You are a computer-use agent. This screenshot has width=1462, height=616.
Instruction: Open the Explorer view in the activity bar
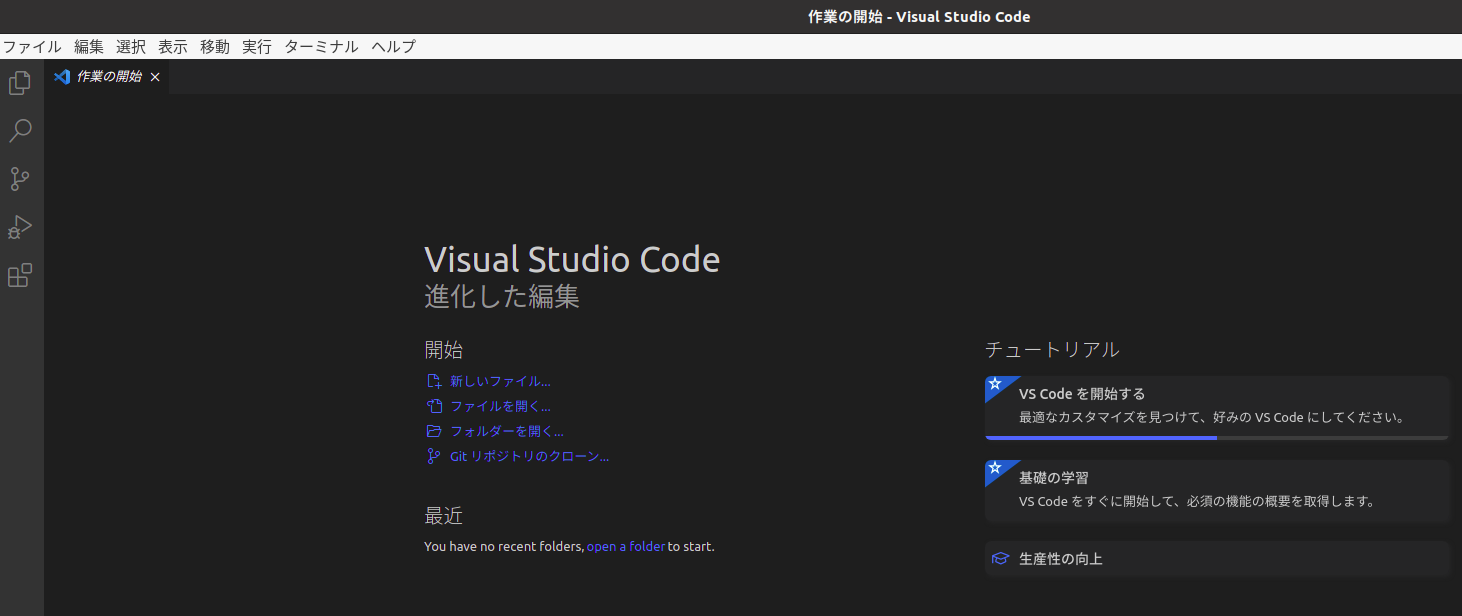coord(19,83)
